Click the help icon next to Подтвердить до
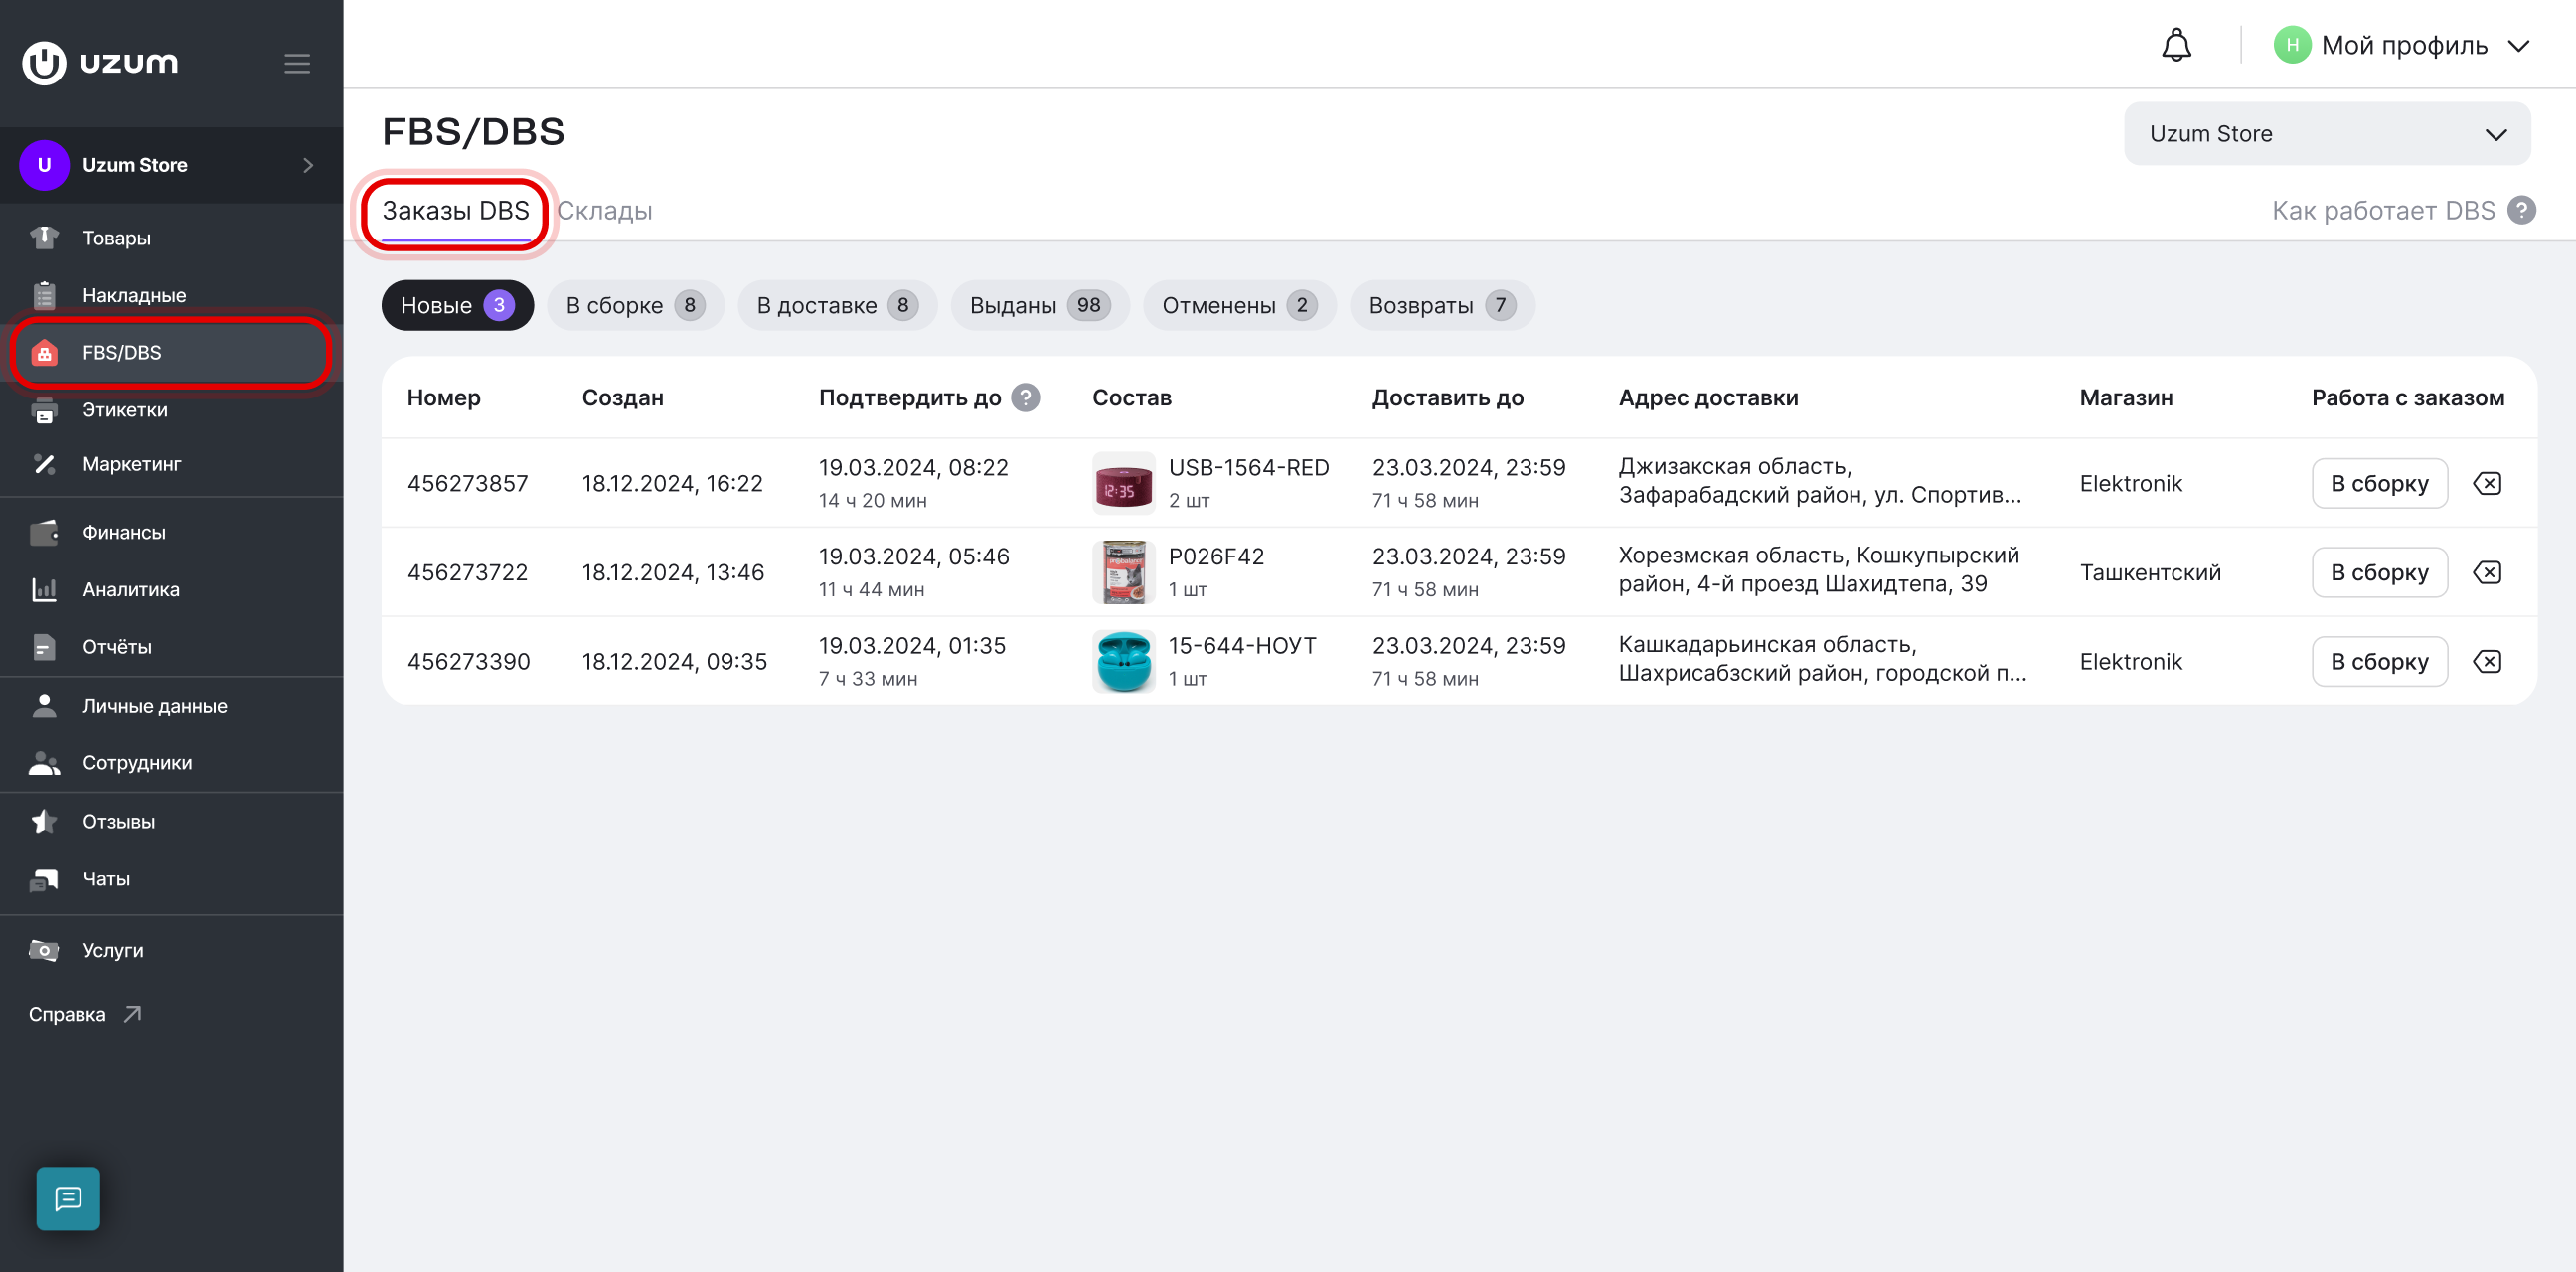2576x1272 pixels. (x=1025, y=398)
